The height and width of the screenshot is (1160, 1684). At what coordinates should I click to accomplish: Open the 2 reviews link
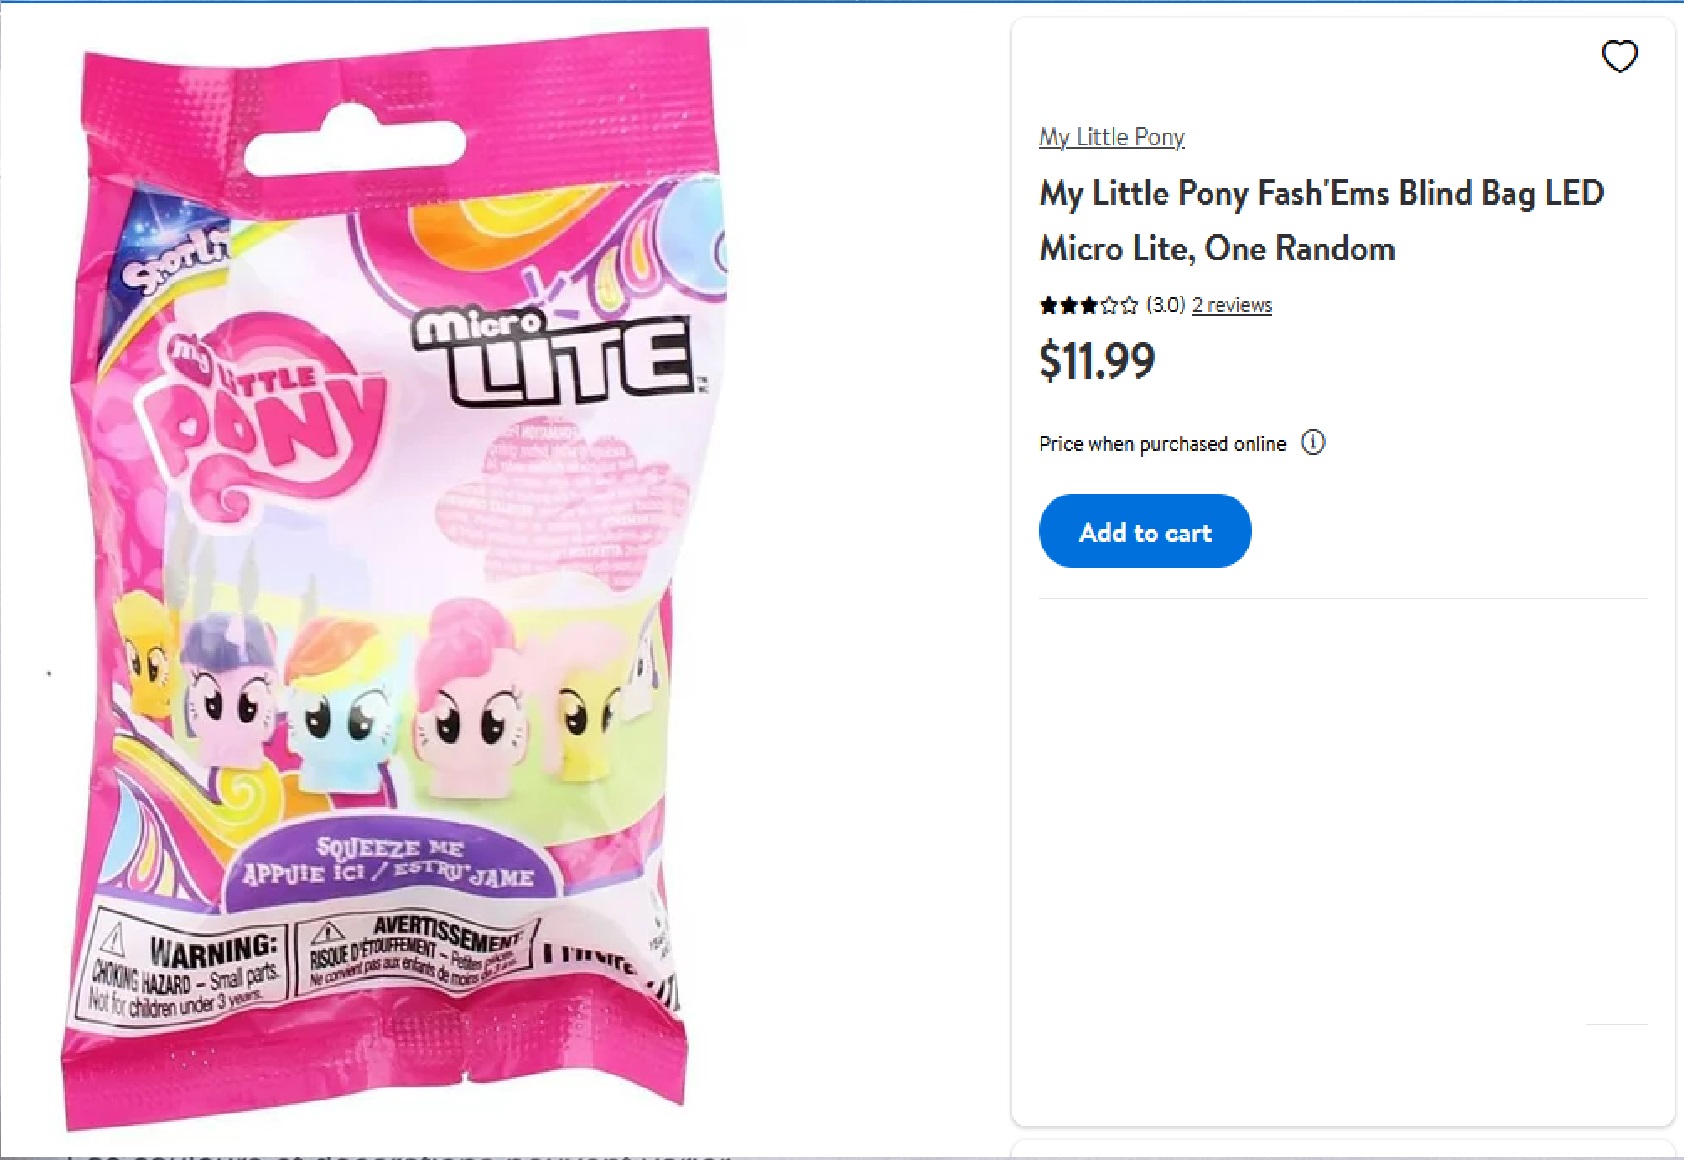[x=1231, y=305]
